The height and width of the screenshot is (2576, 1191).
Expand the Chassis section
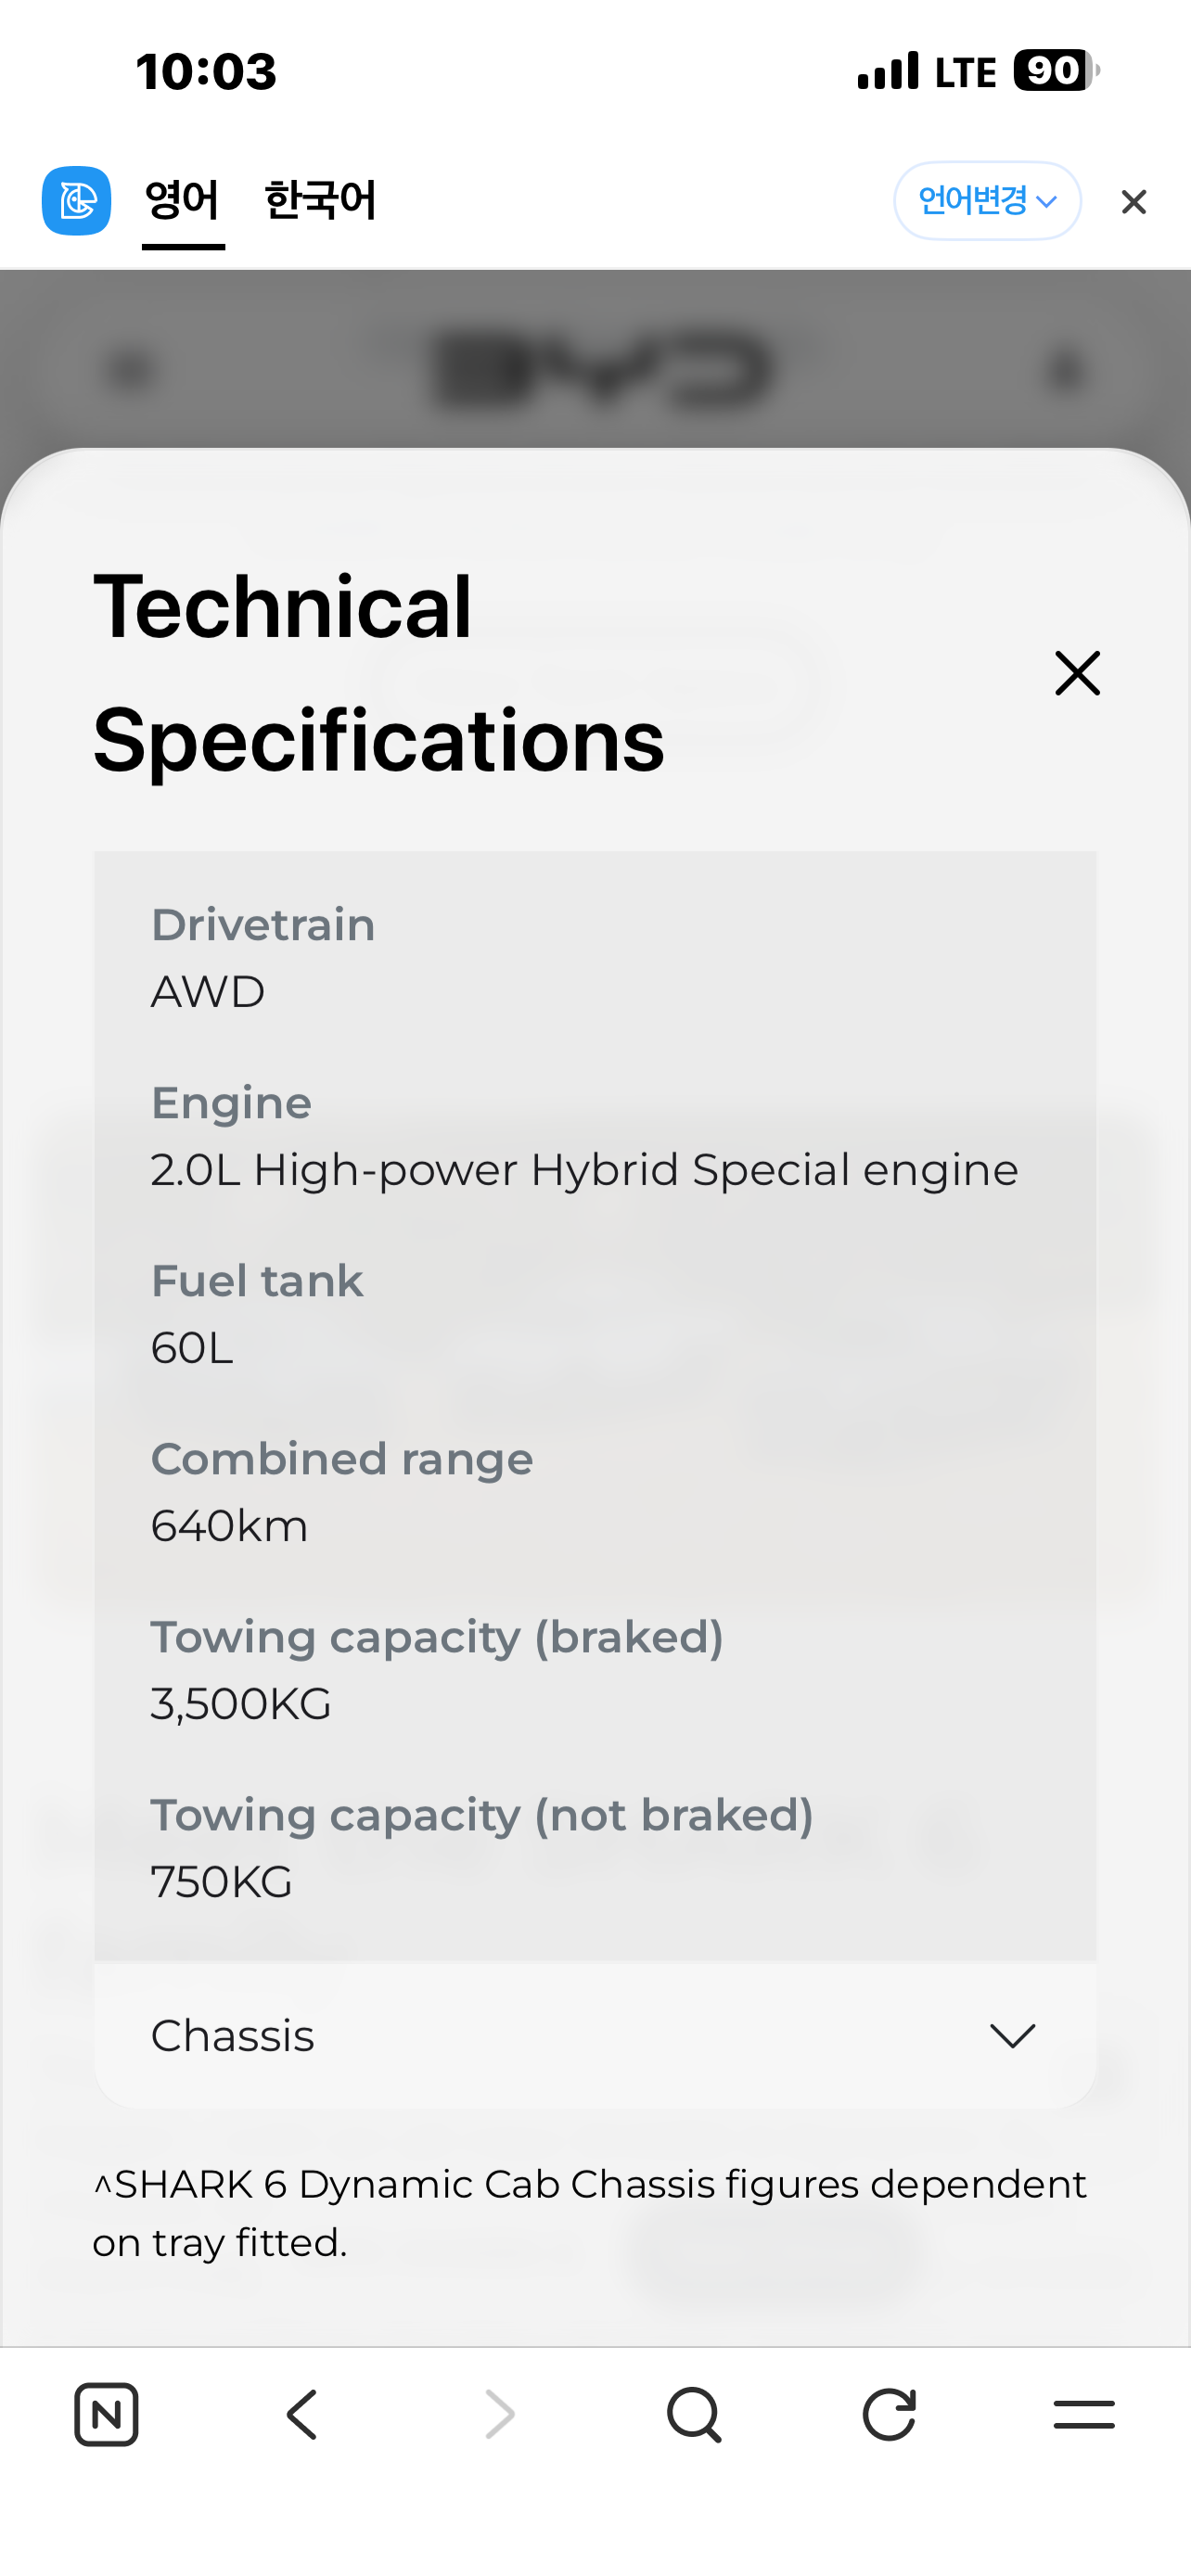coord(595,2036)
